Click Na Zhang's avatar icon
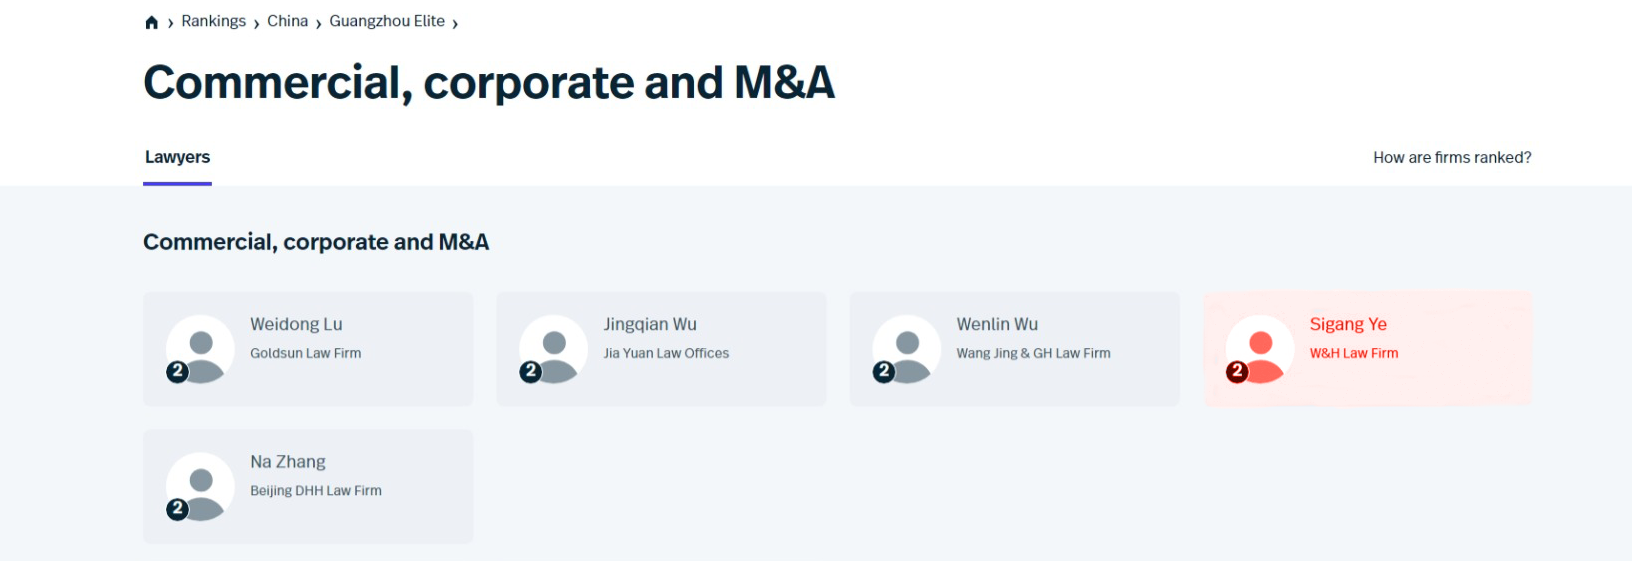Viewport: 1632px width, 561px height. 200,487
